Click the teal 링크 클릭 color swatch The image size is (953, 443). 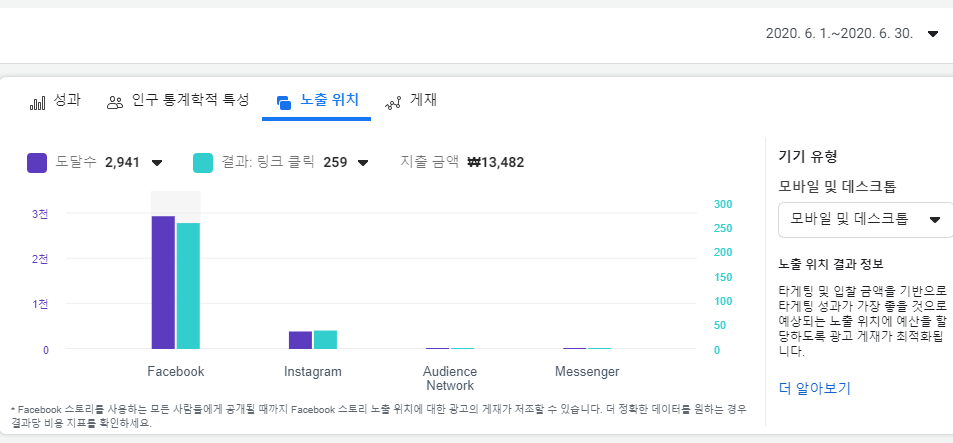203,163
